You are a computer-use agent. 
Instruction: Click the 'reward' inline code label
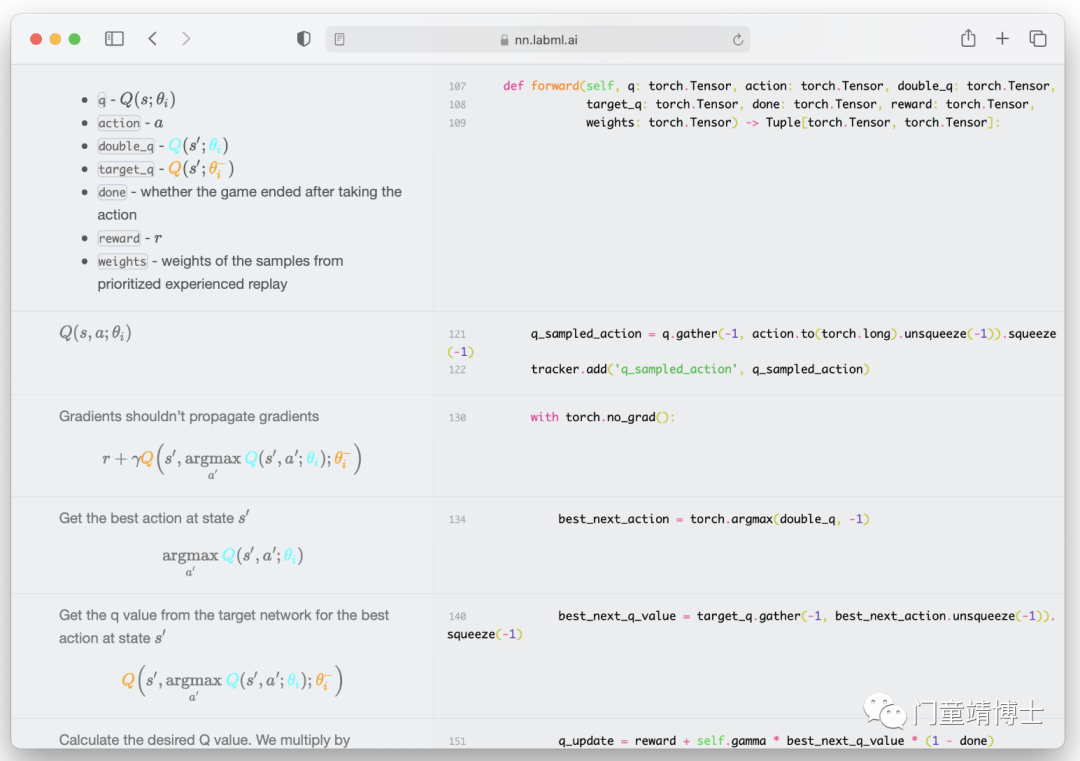click(119, 238)
